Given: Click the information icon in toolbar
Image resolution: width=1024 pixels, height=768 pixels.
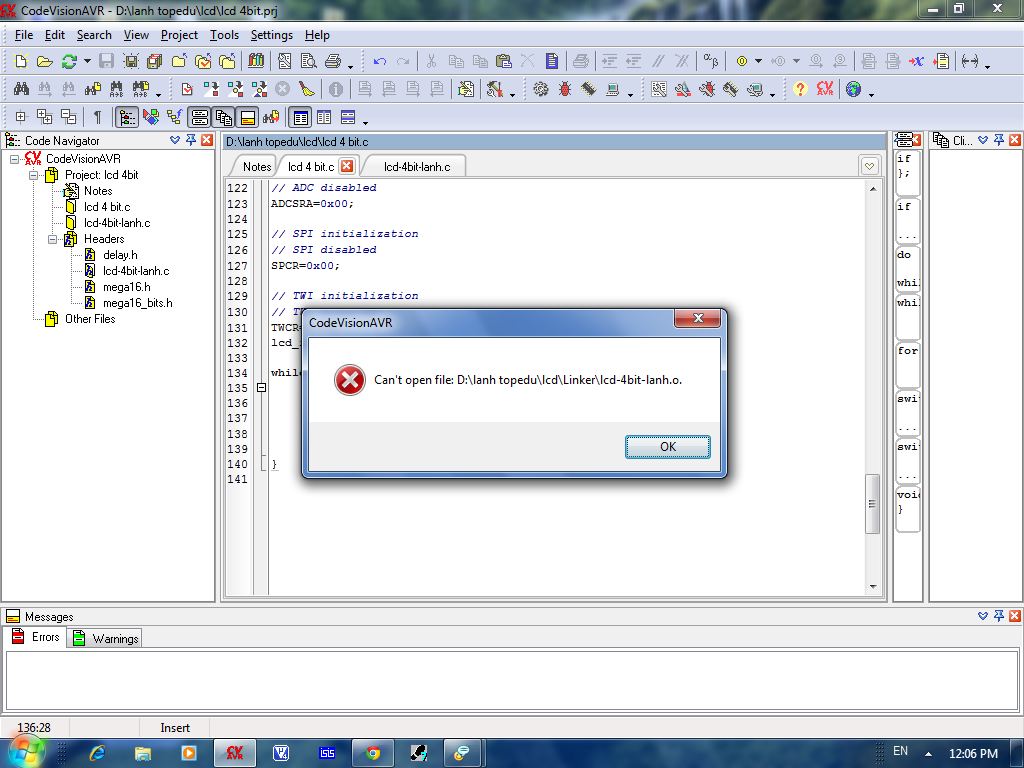Looking at the screenshot, I should (336, 88).
